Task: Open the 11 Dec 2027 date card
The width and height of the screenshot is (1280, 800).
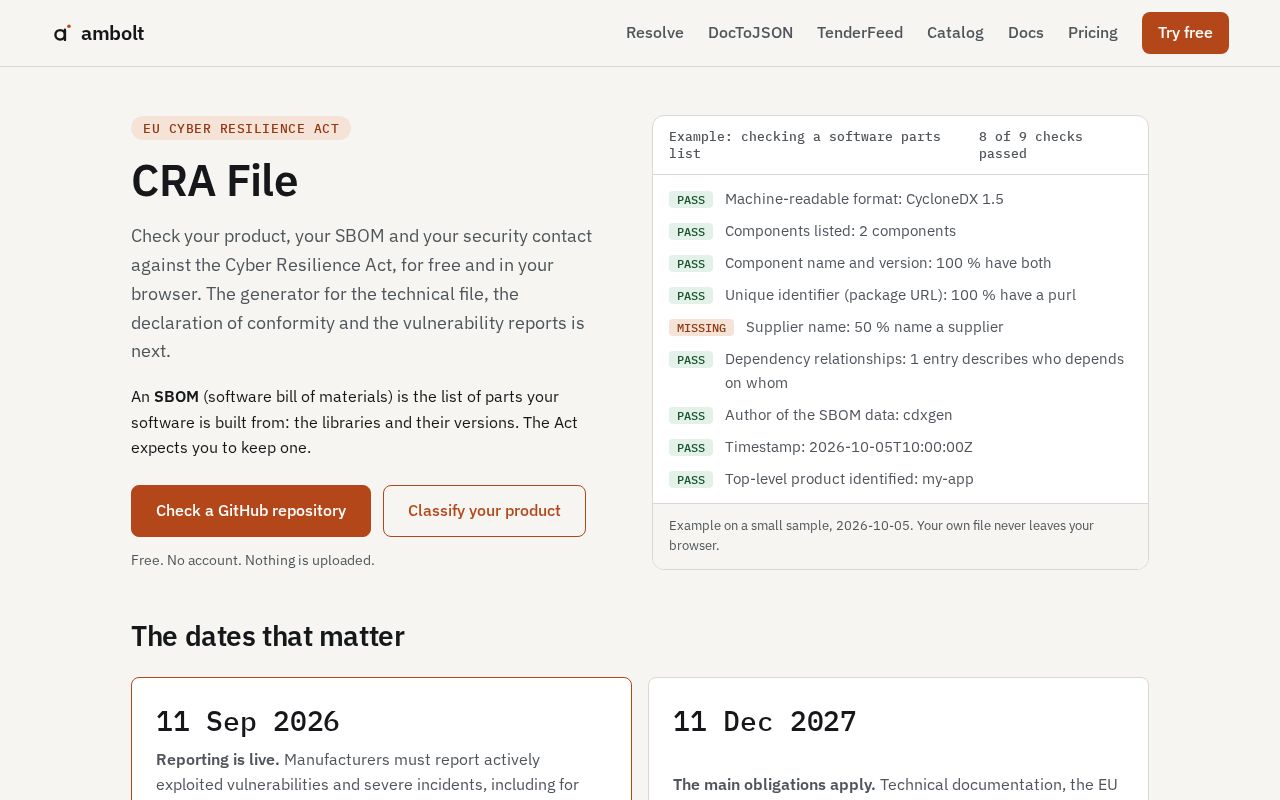Action: click(x=898, y=739)
